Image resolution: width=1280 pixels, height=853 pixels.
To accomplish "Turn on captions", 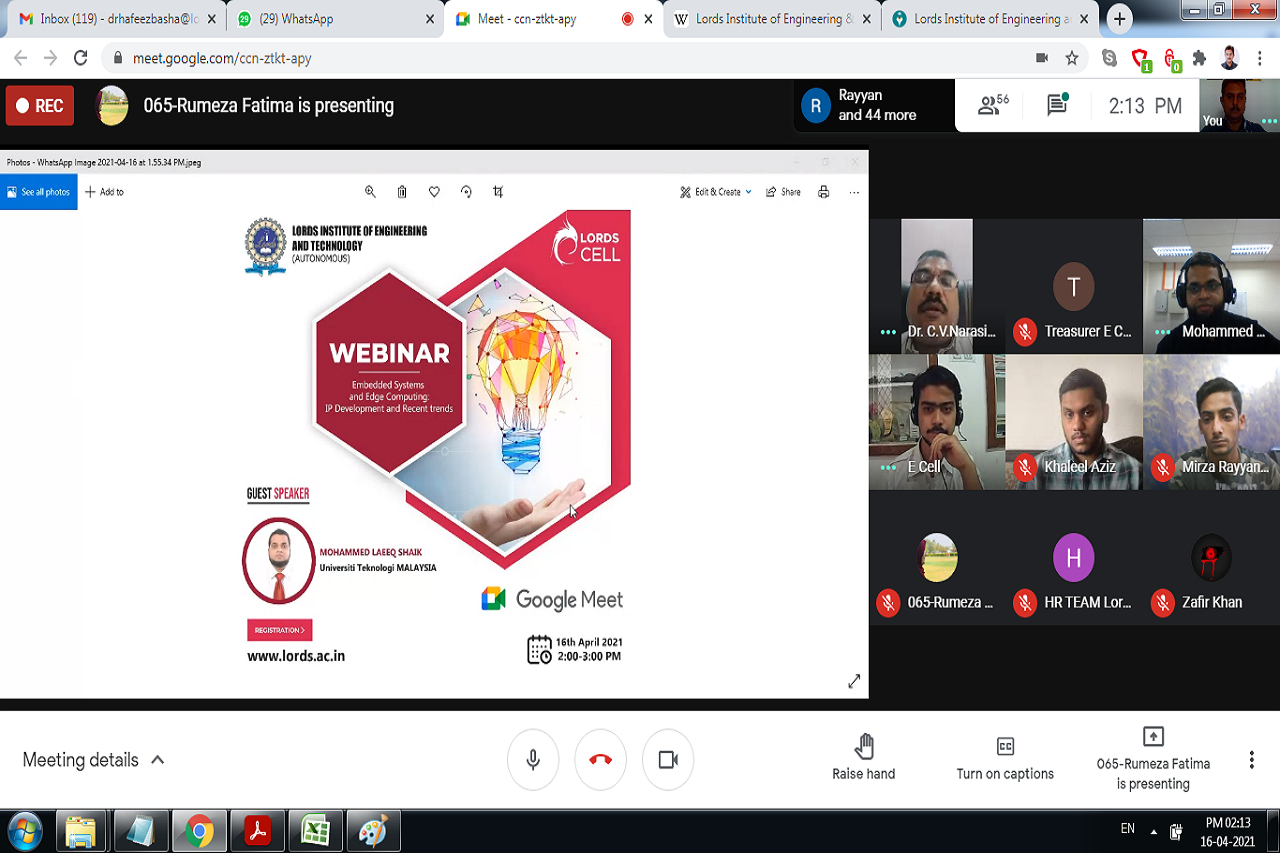I will point(1005,758).
